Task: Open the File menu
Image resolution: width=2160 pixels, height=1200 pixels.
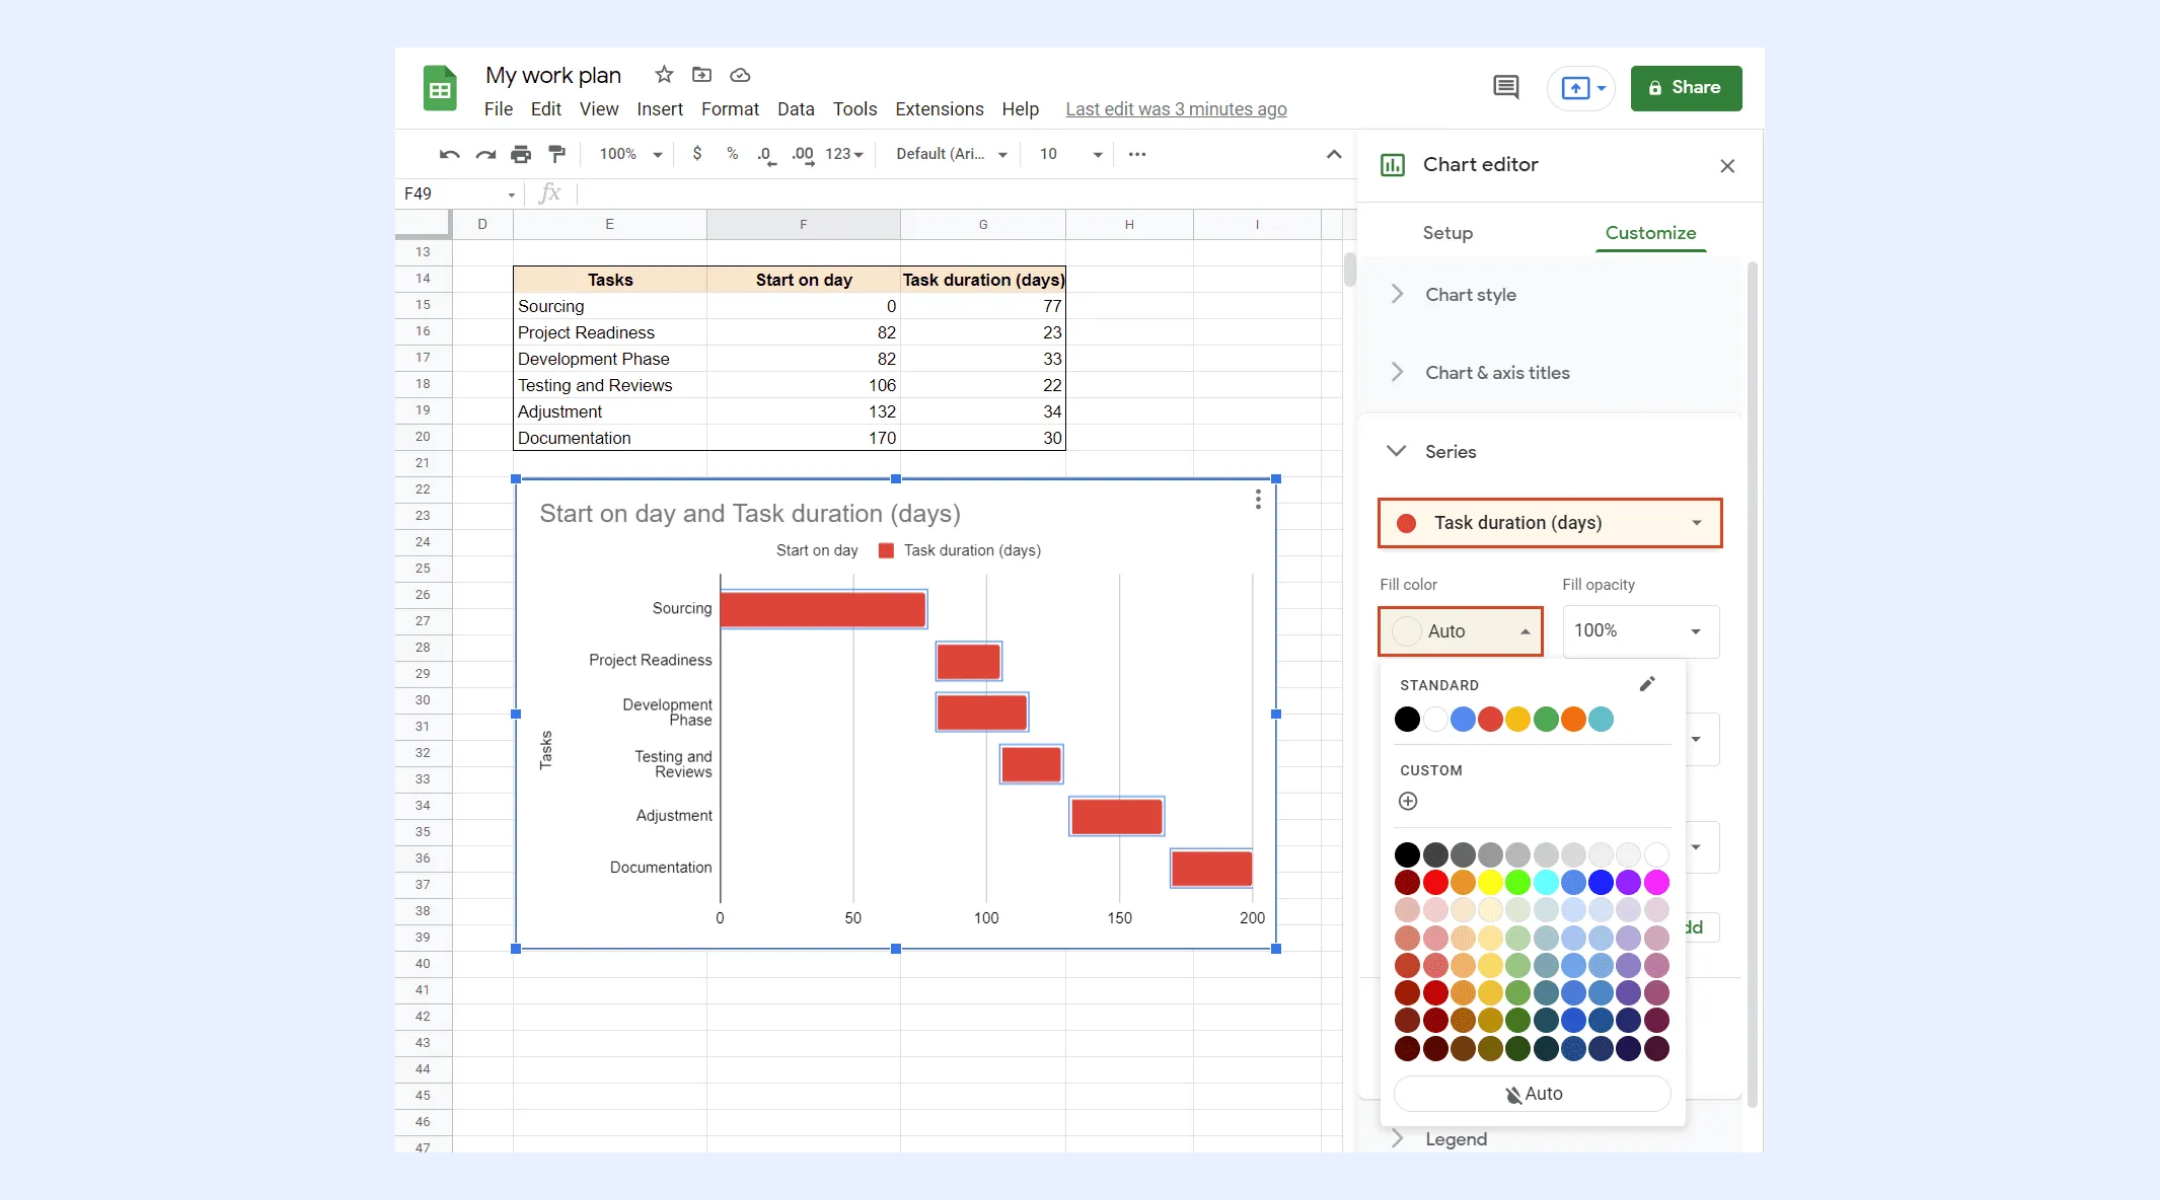Action: (498, 109)
